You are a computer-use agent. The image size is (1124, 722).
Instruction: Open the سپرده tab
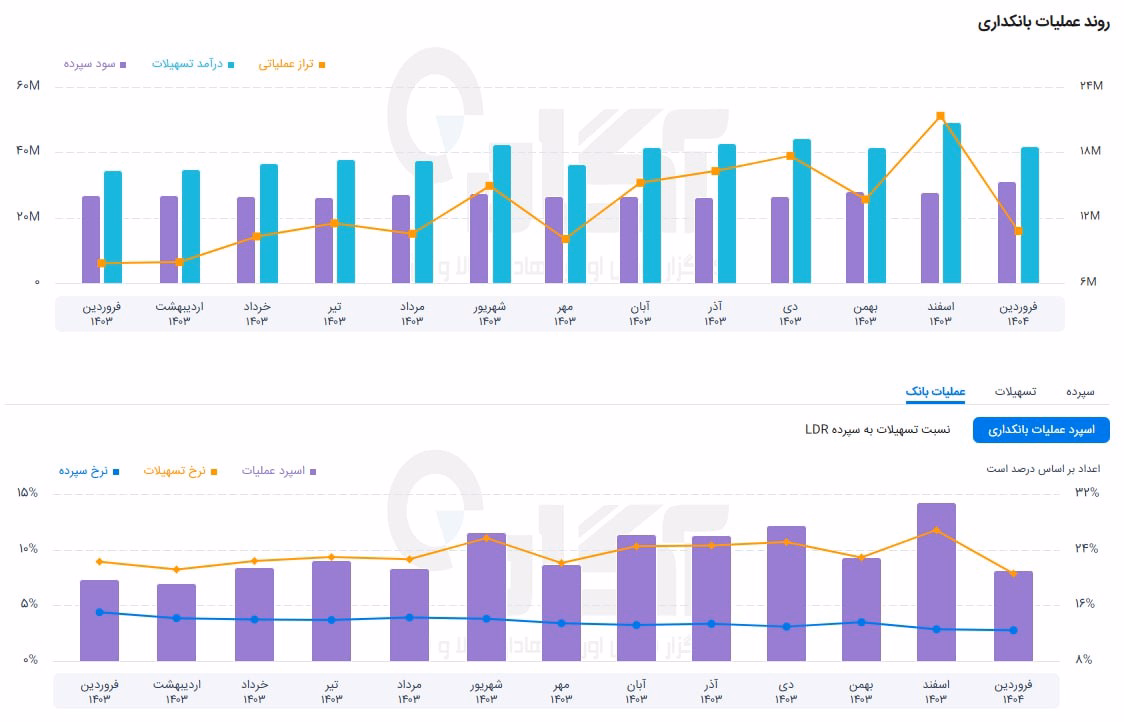point(1080,391)
